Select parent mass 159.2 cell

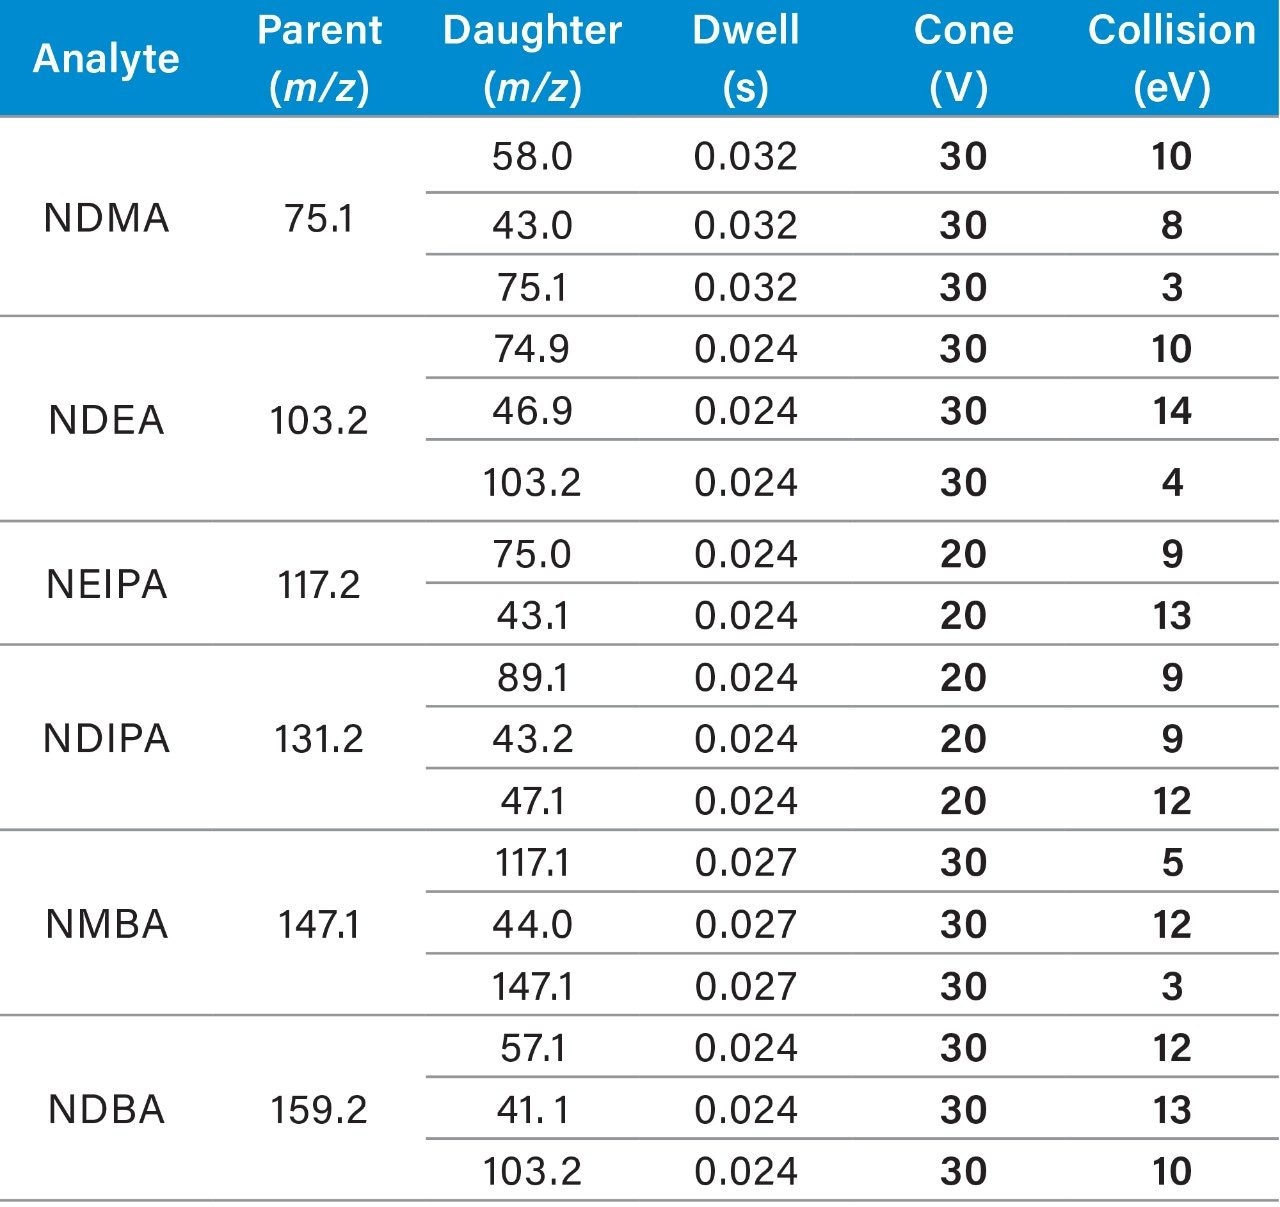pyautogui.click(x=319, y=1110)
